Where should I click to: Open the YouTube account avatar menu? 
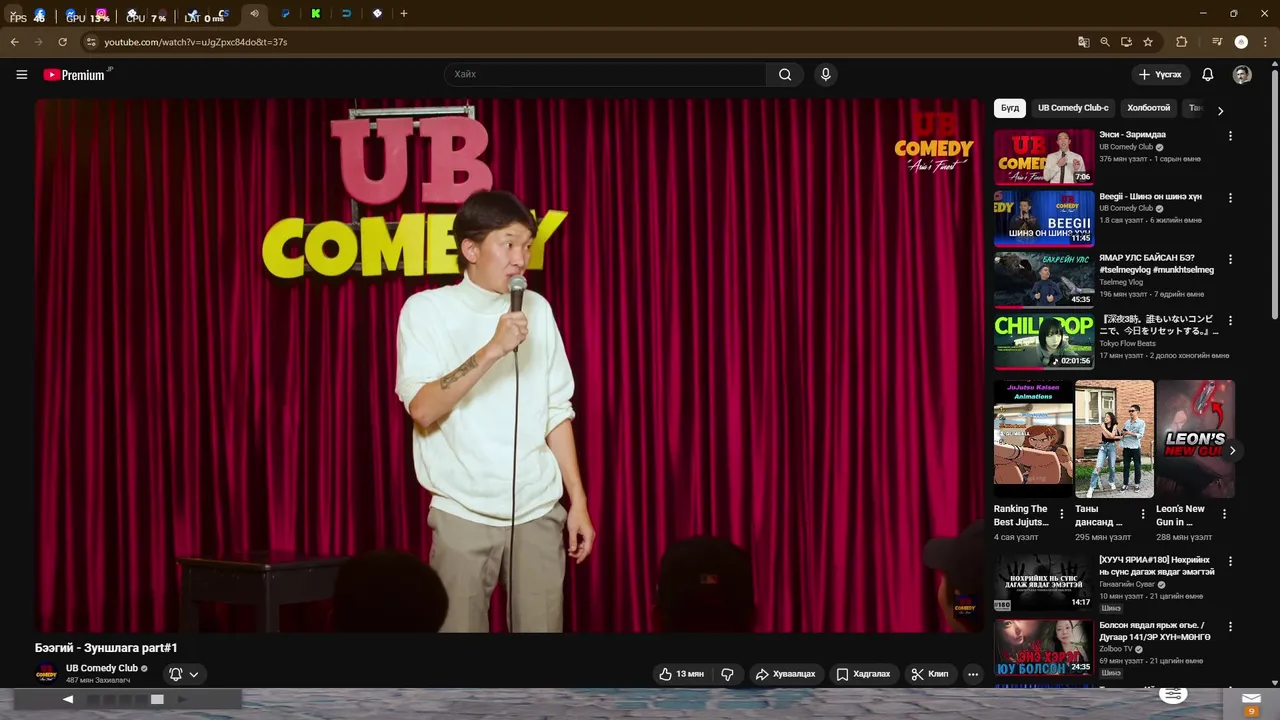[1242, 74]
